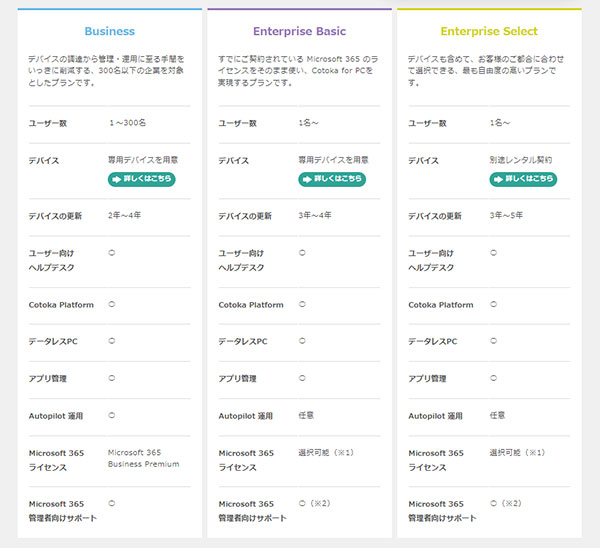Select the Enterprise Select plan heading
The width and height of the screenshot is (600, 548).
[x=489, y=31]
